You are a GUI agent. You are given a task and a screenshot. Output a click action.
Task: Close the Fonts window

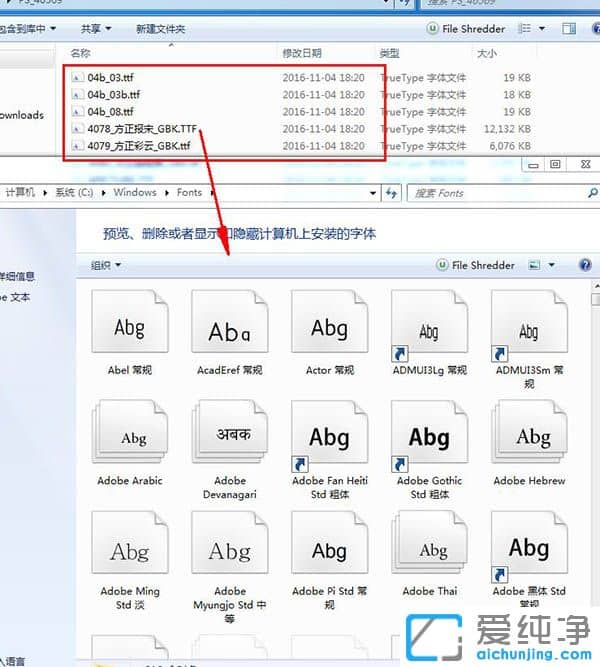(x=586, y=165)
